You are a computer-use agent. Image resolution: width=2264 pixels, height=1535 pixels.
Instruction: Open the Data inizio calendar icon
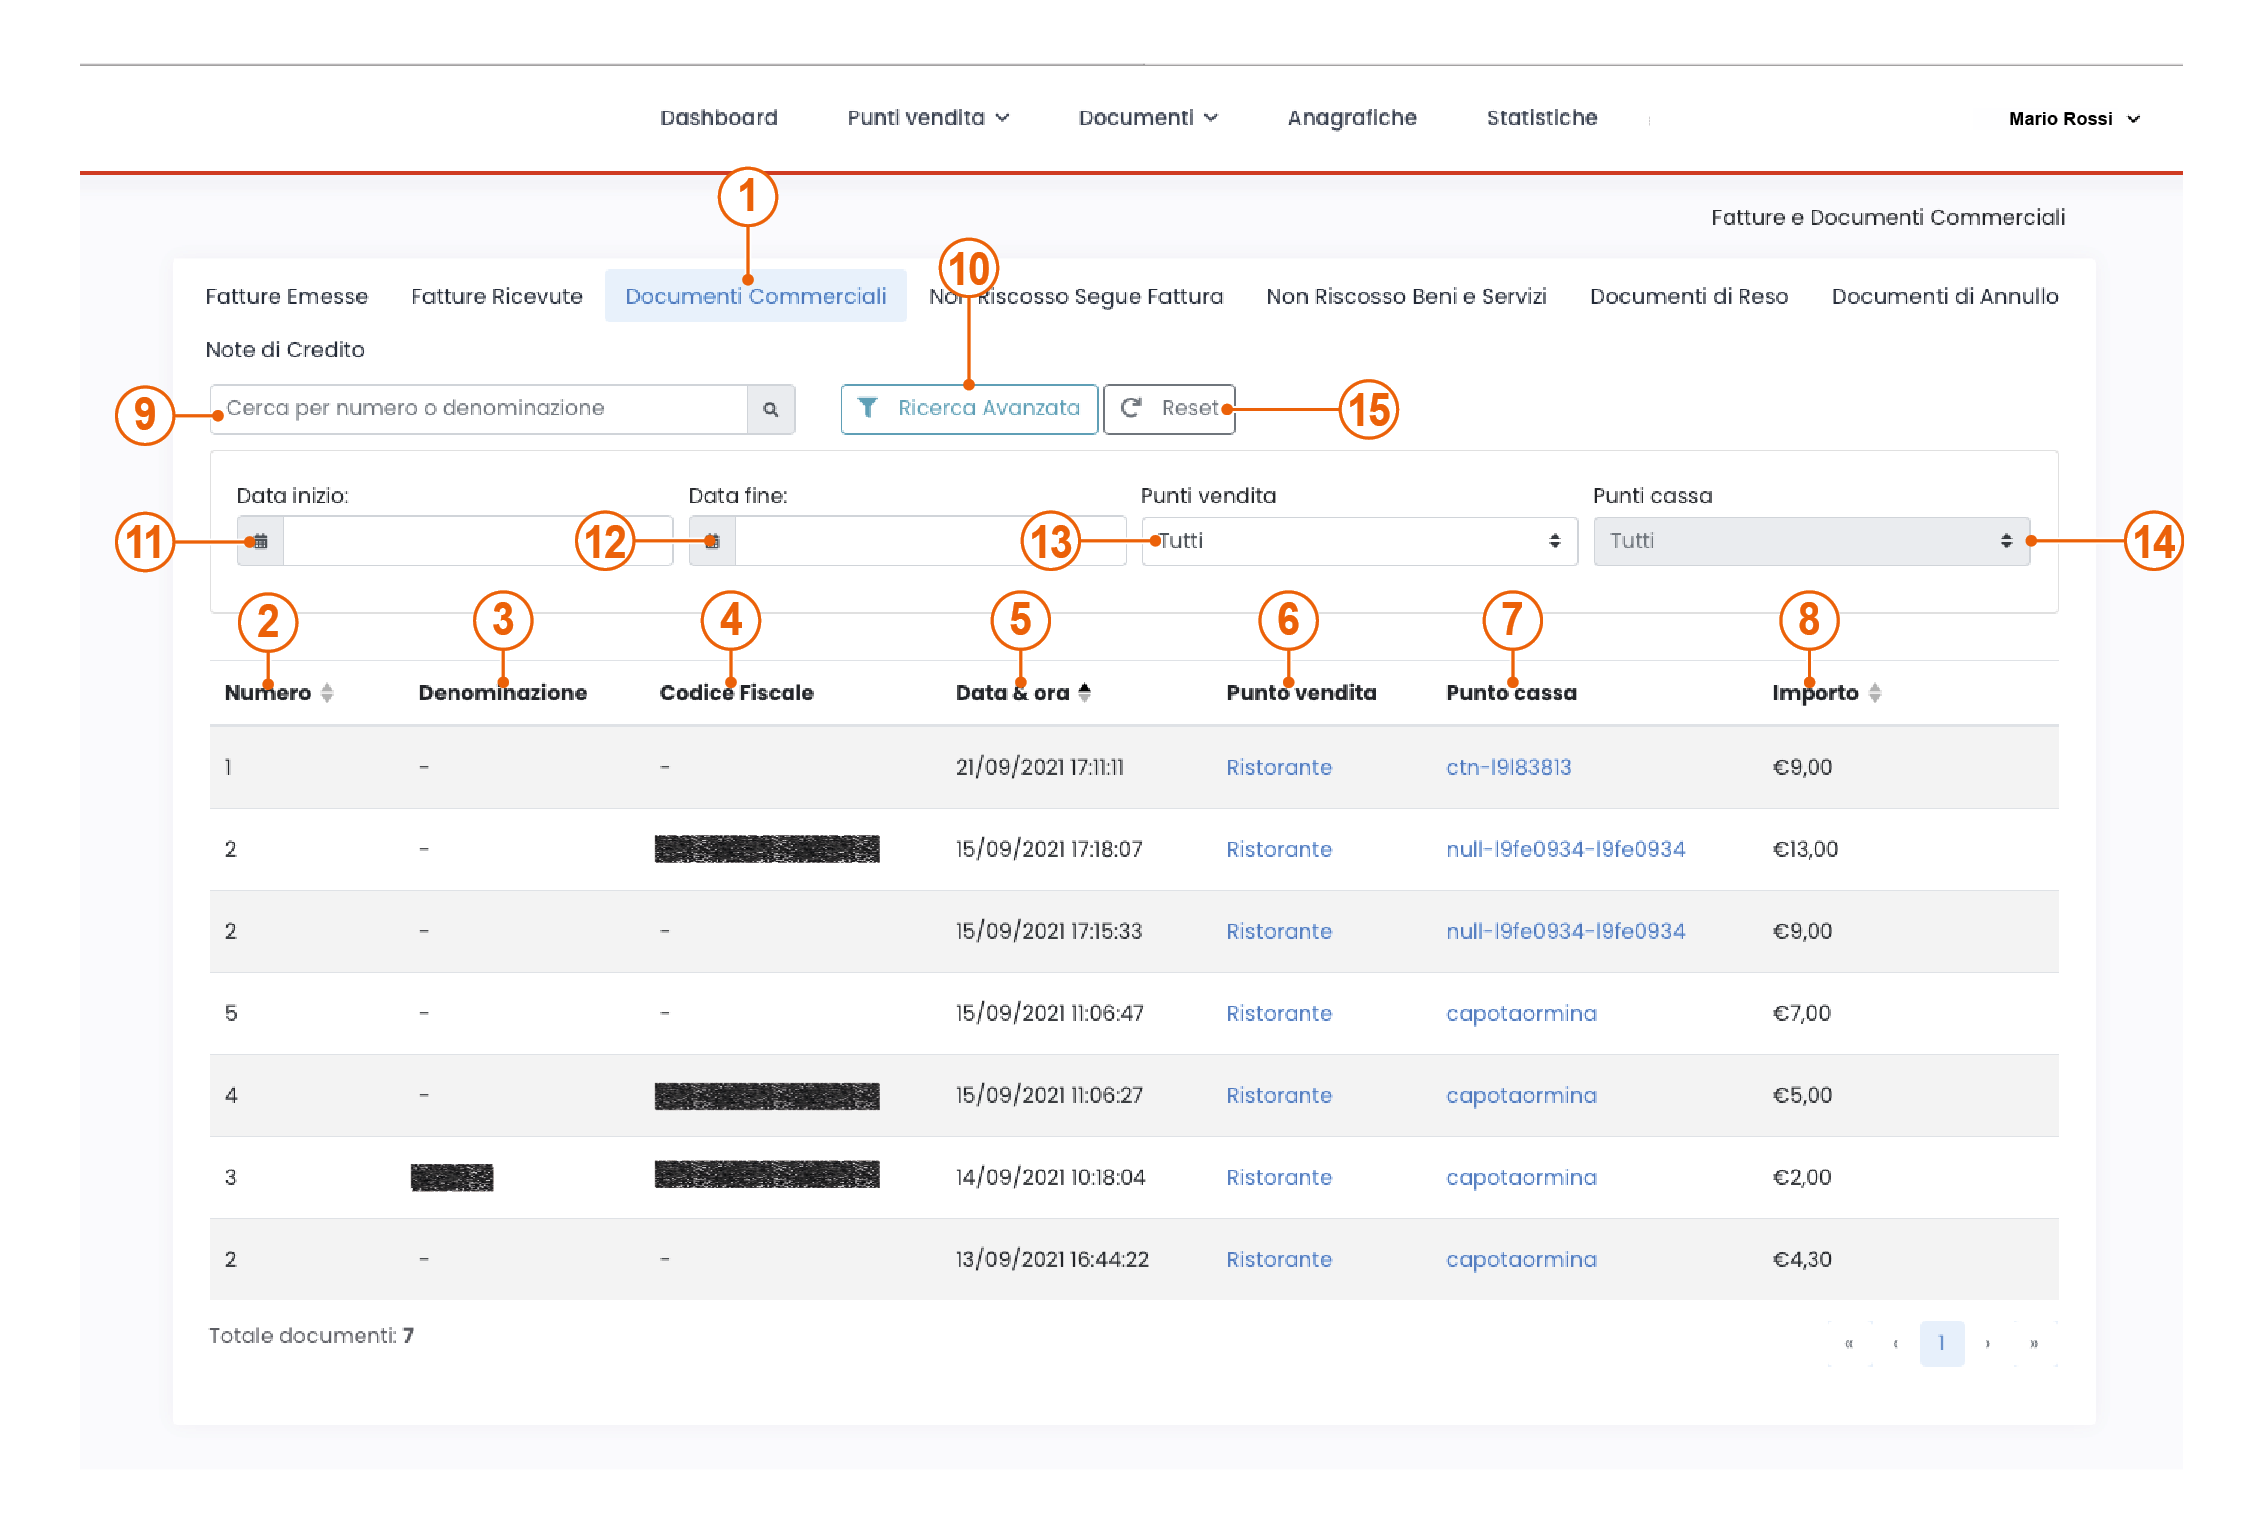click(x=260, y=541)
